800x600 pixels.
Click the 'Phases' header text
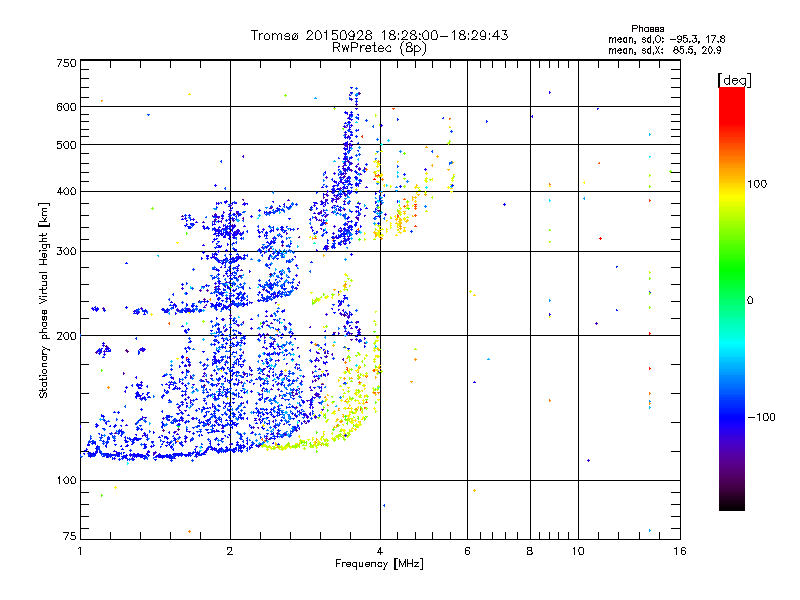[647, 29]
